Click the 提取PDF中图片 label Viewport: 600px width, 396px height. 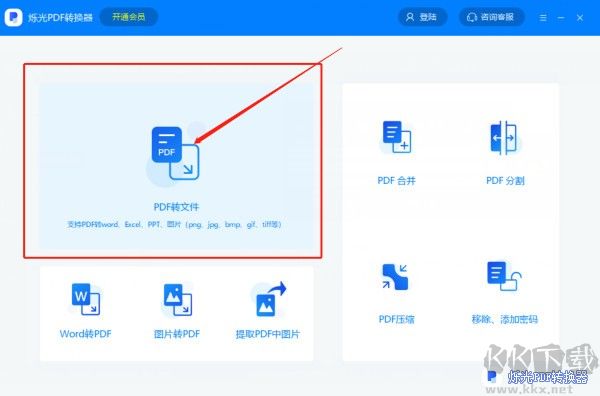tap(267, 334)
